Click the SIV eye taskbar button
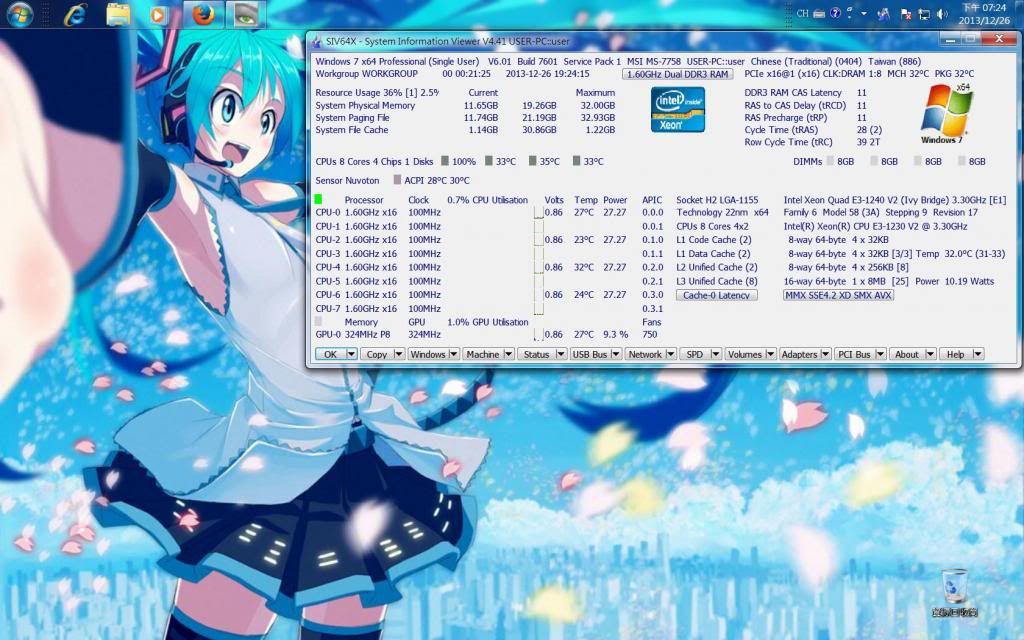The image size is (1024, 640). tap(246, 14)
